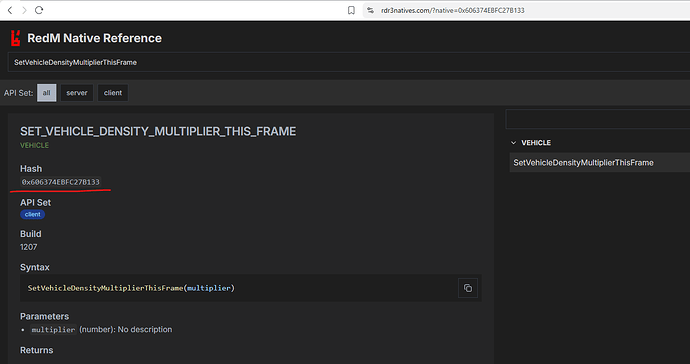Click the hash value 0x606374EBFC27B133
Image resolution: width=690 pixels, height=364 pixels.
(61, 182)
